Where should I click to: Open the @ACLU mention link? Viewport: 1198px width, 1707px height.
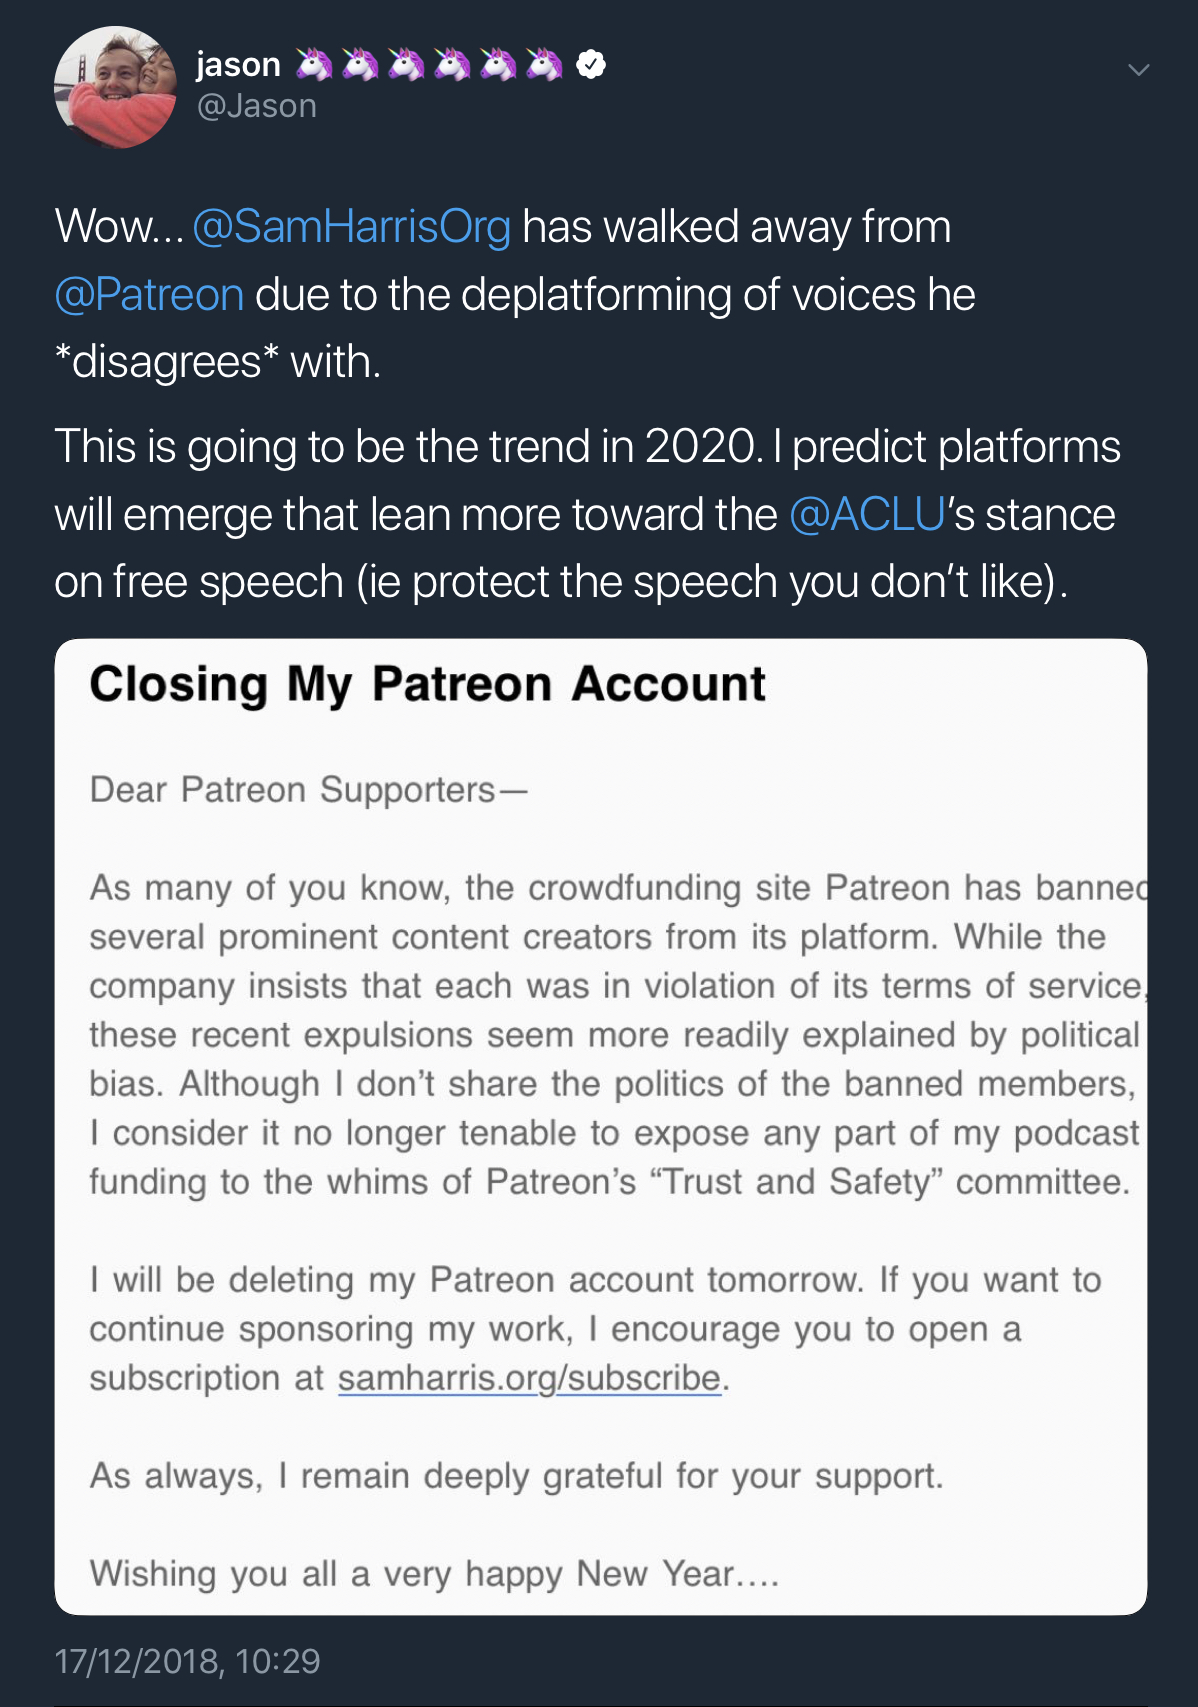point(867,514)
